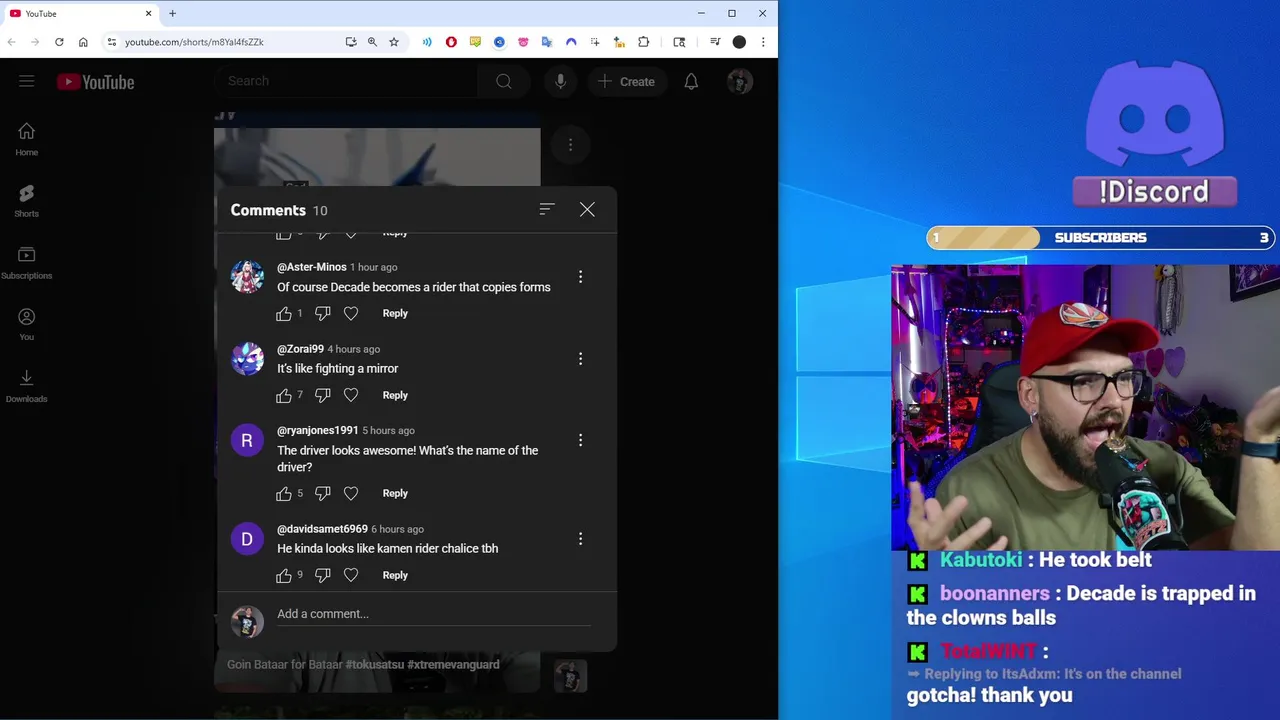
Task: Dislike the @ryanjones1991 comment
Action: [323, 494]
